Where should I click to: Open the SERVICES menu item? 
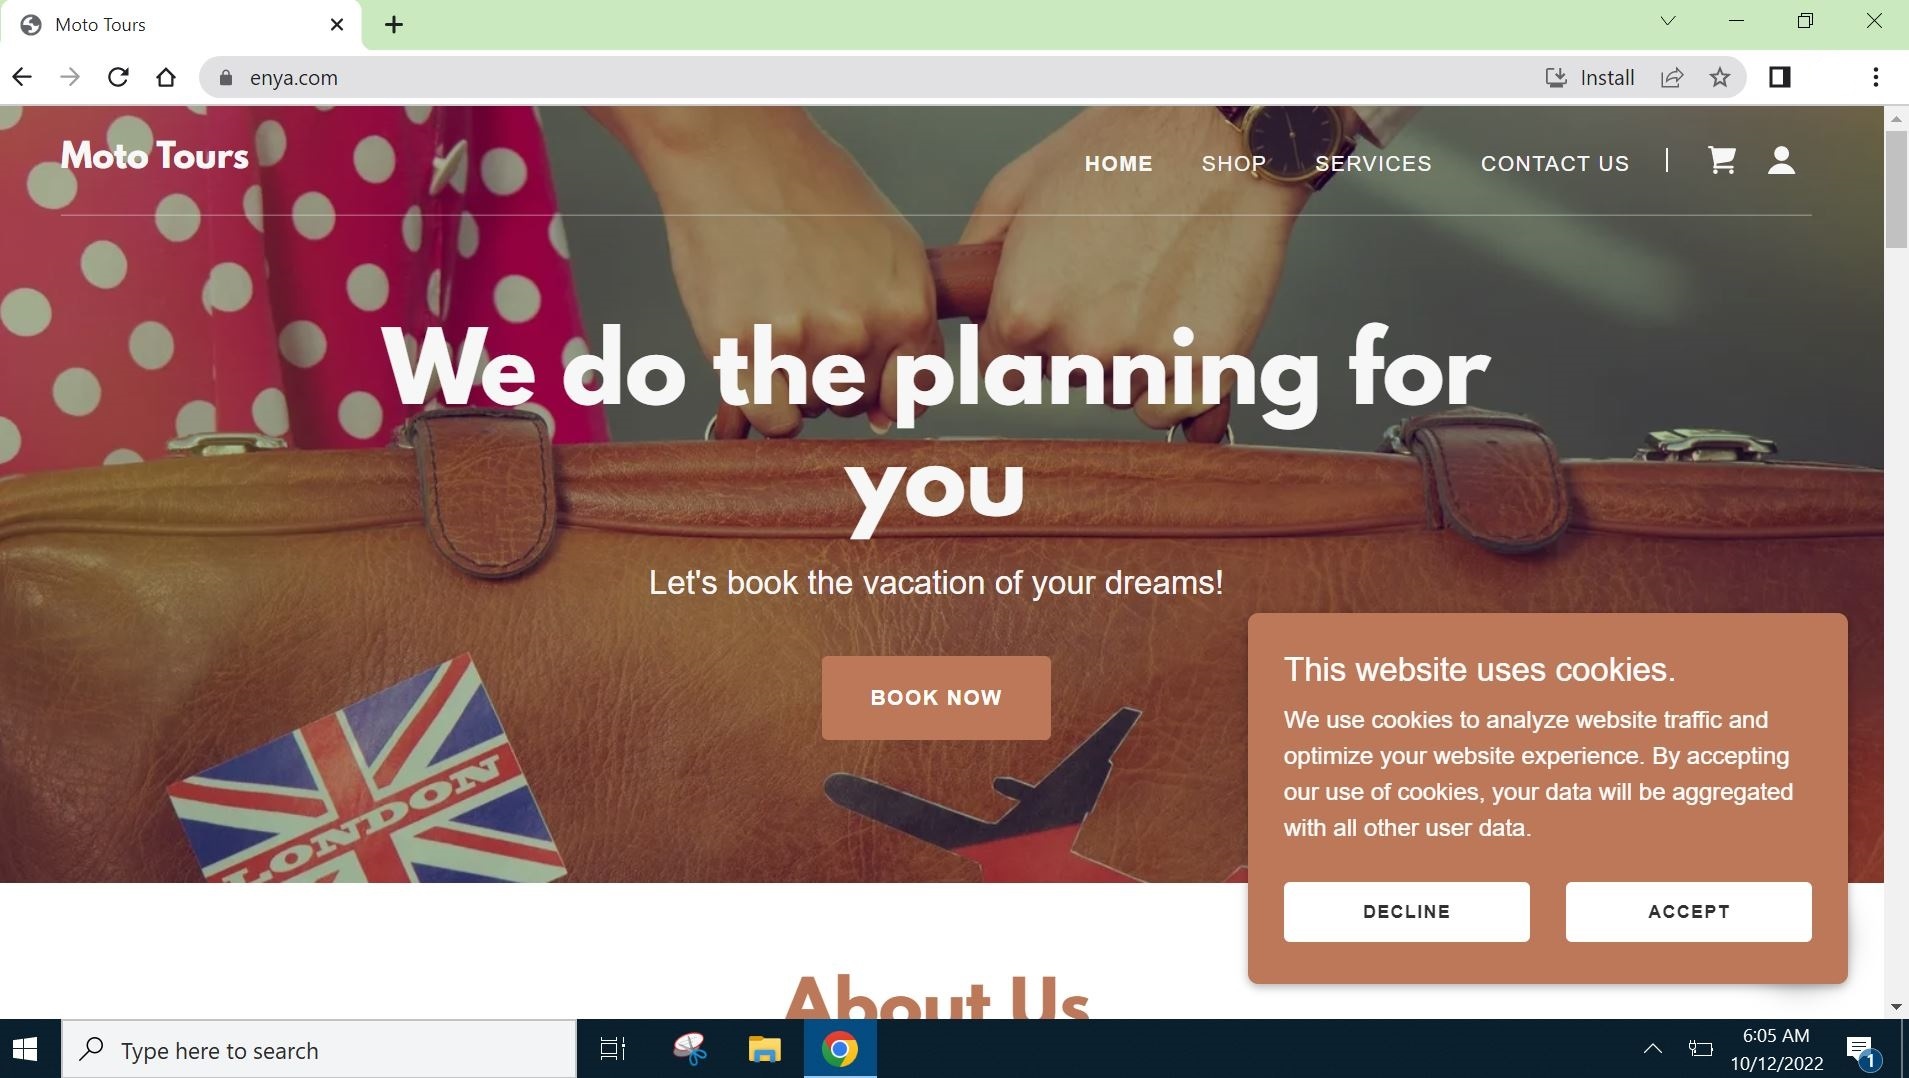1373,163
